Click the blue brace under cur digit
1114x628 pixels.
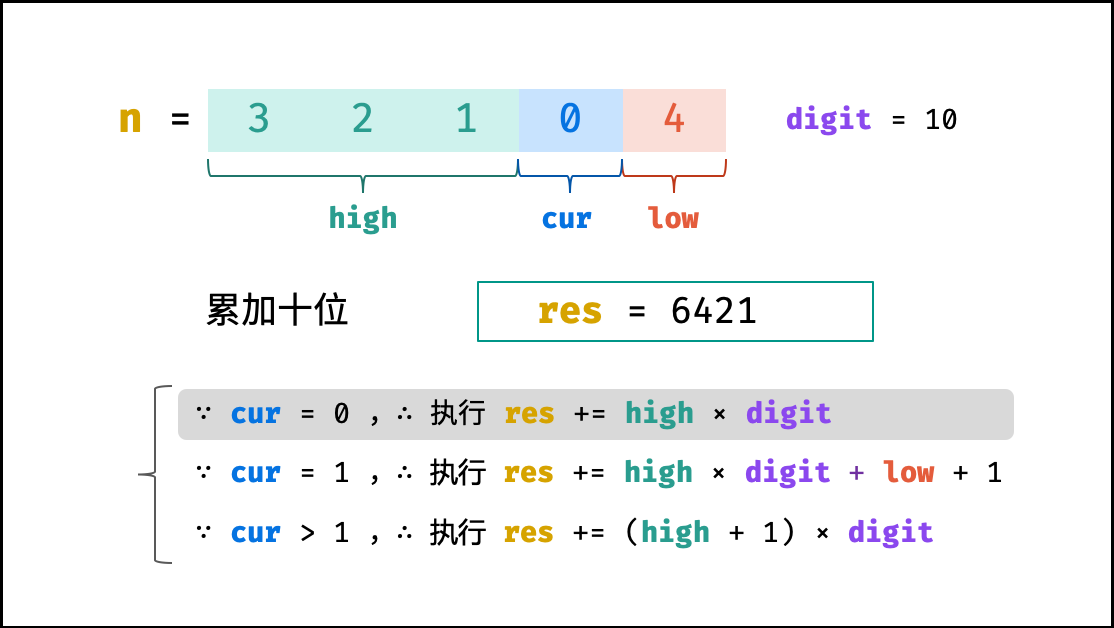tap(570, 175)
